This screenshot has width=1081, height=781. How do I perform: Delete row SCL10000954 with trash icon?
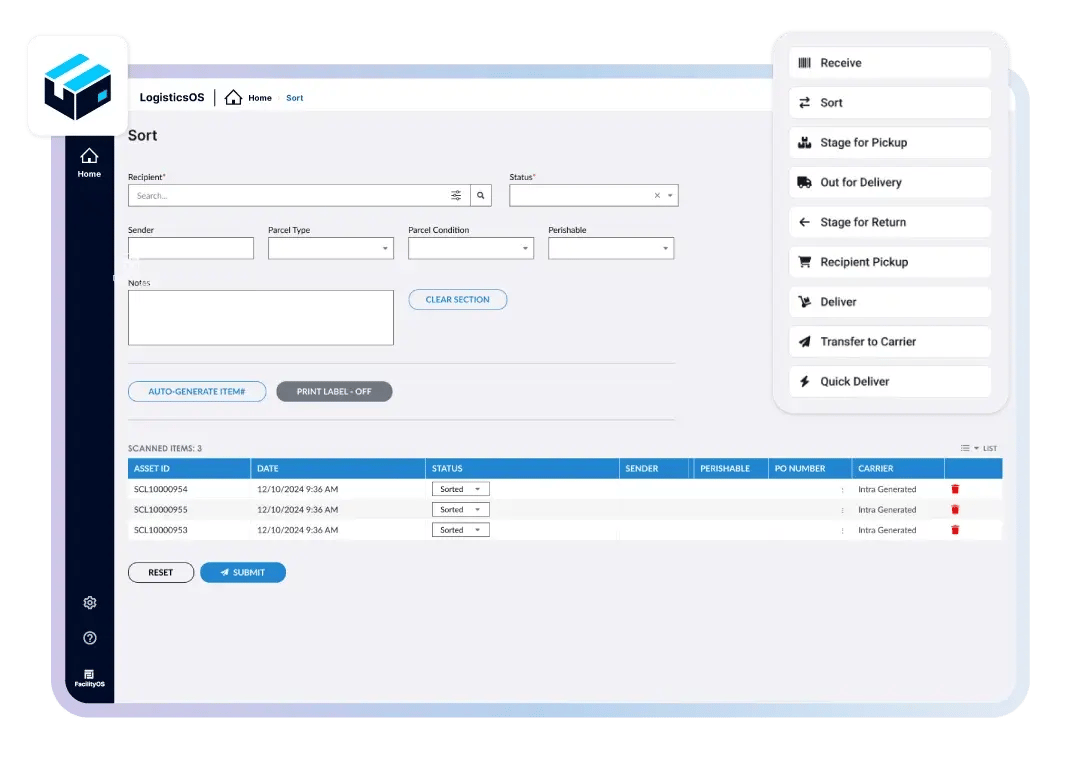[x=955, y=489]
